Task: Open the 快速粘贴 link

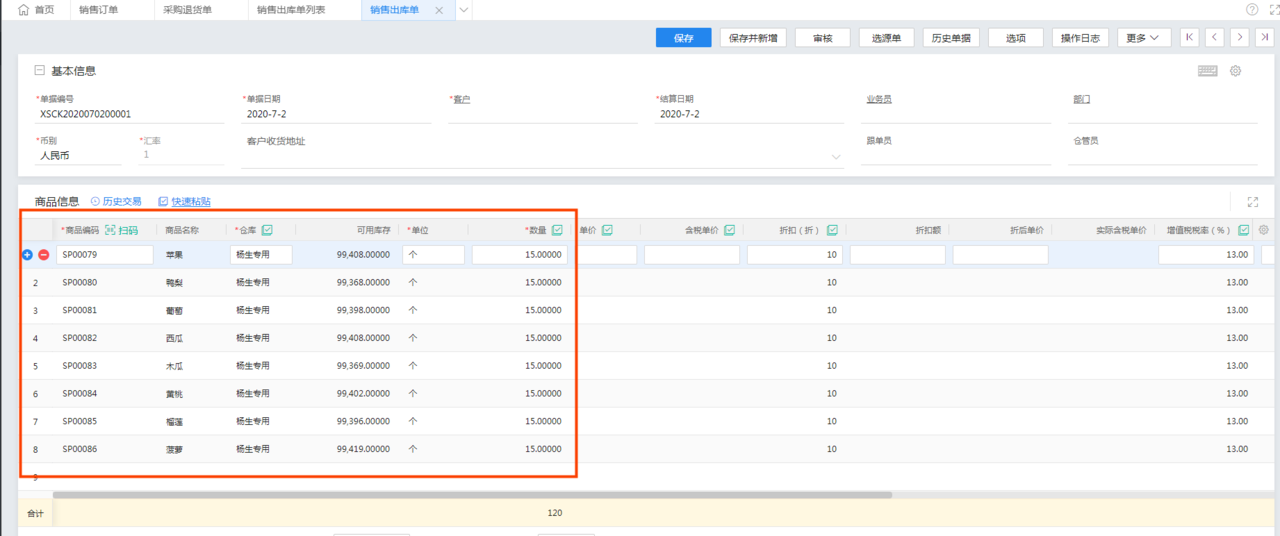Action: tap(184, 202)
